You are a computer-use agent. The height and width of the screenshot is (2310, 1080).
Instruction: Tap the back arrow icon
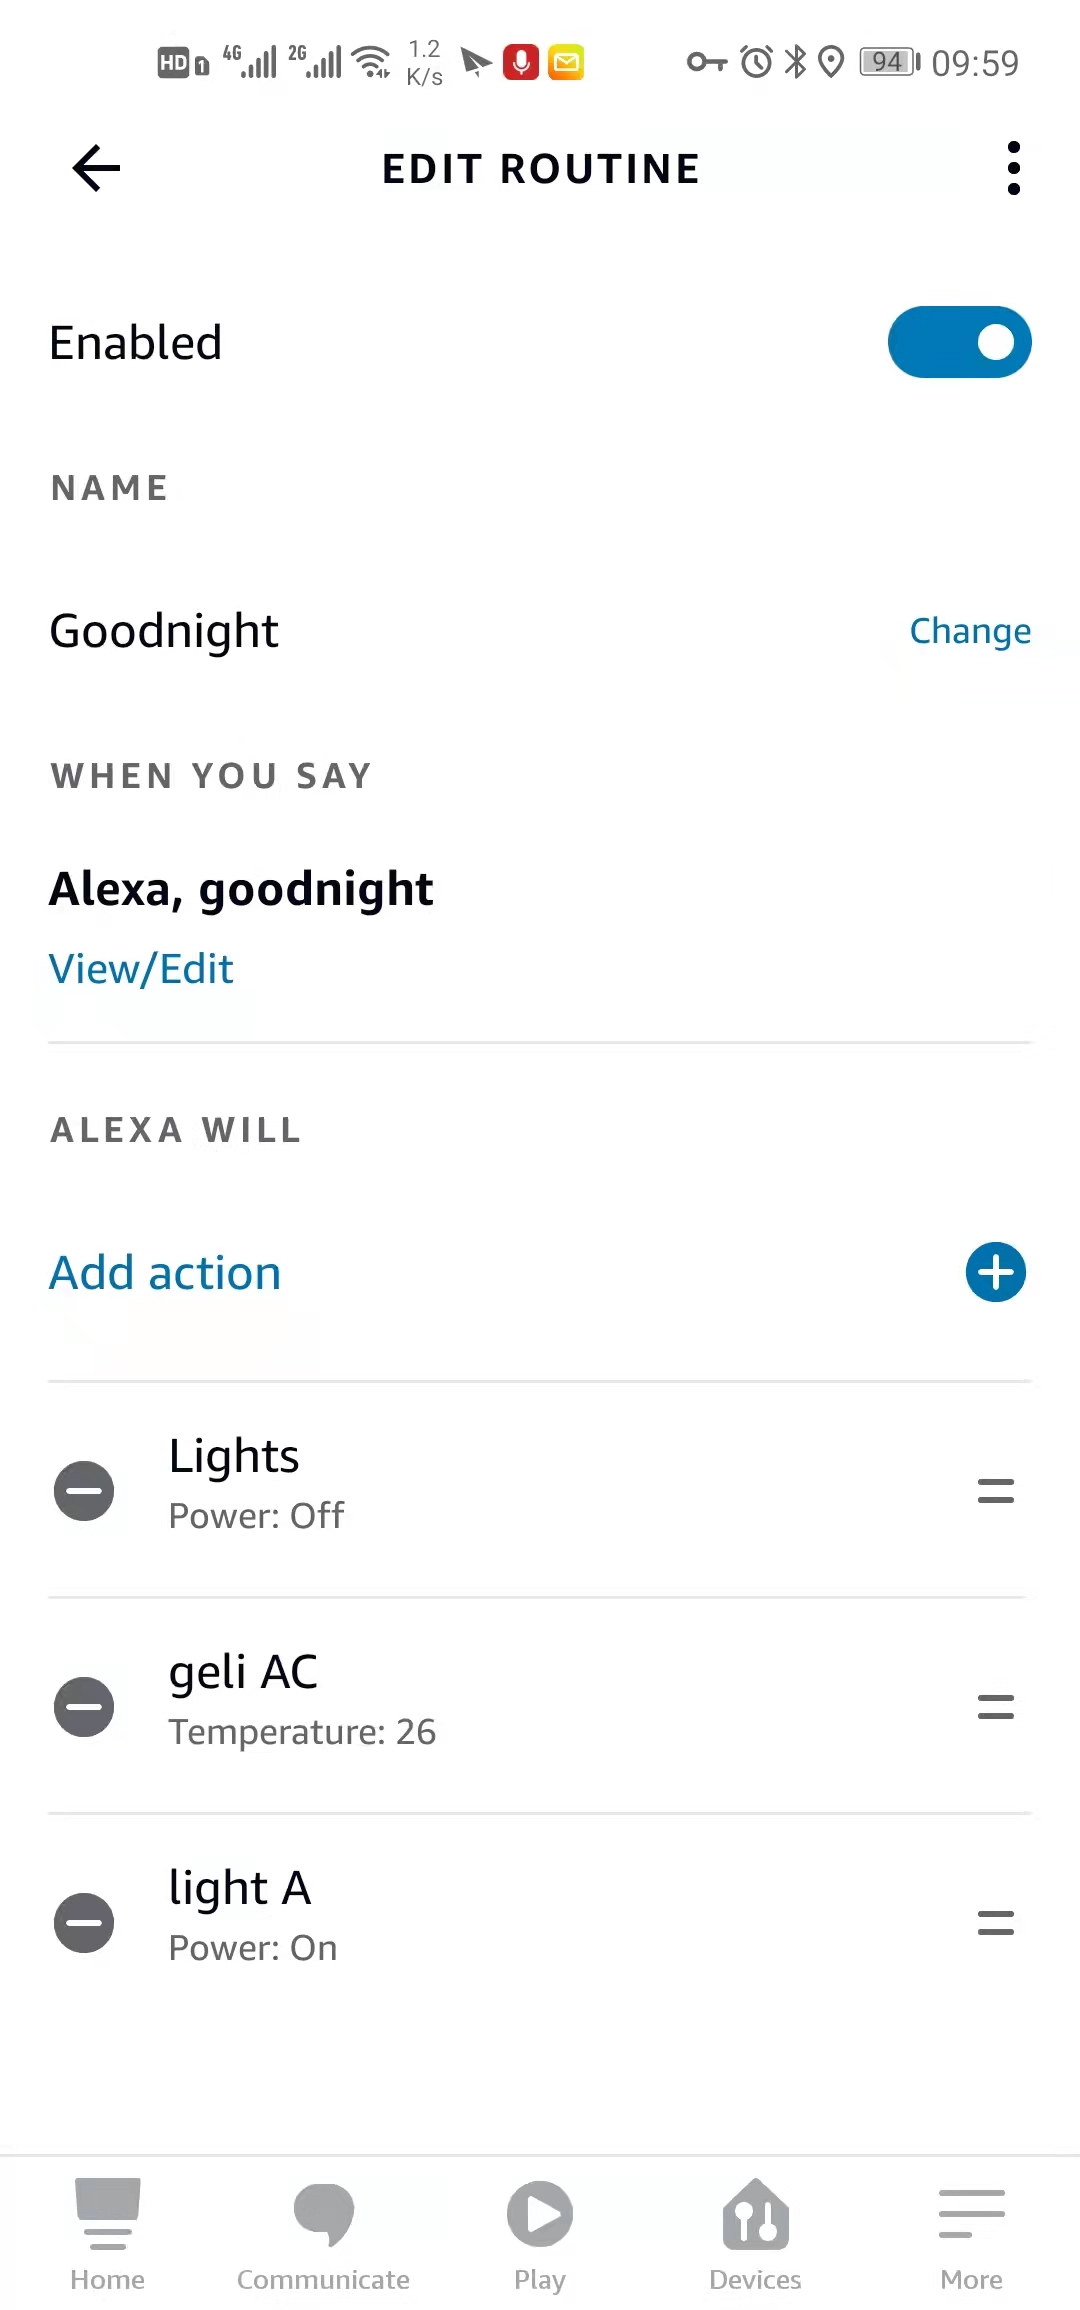pos(97,168)
